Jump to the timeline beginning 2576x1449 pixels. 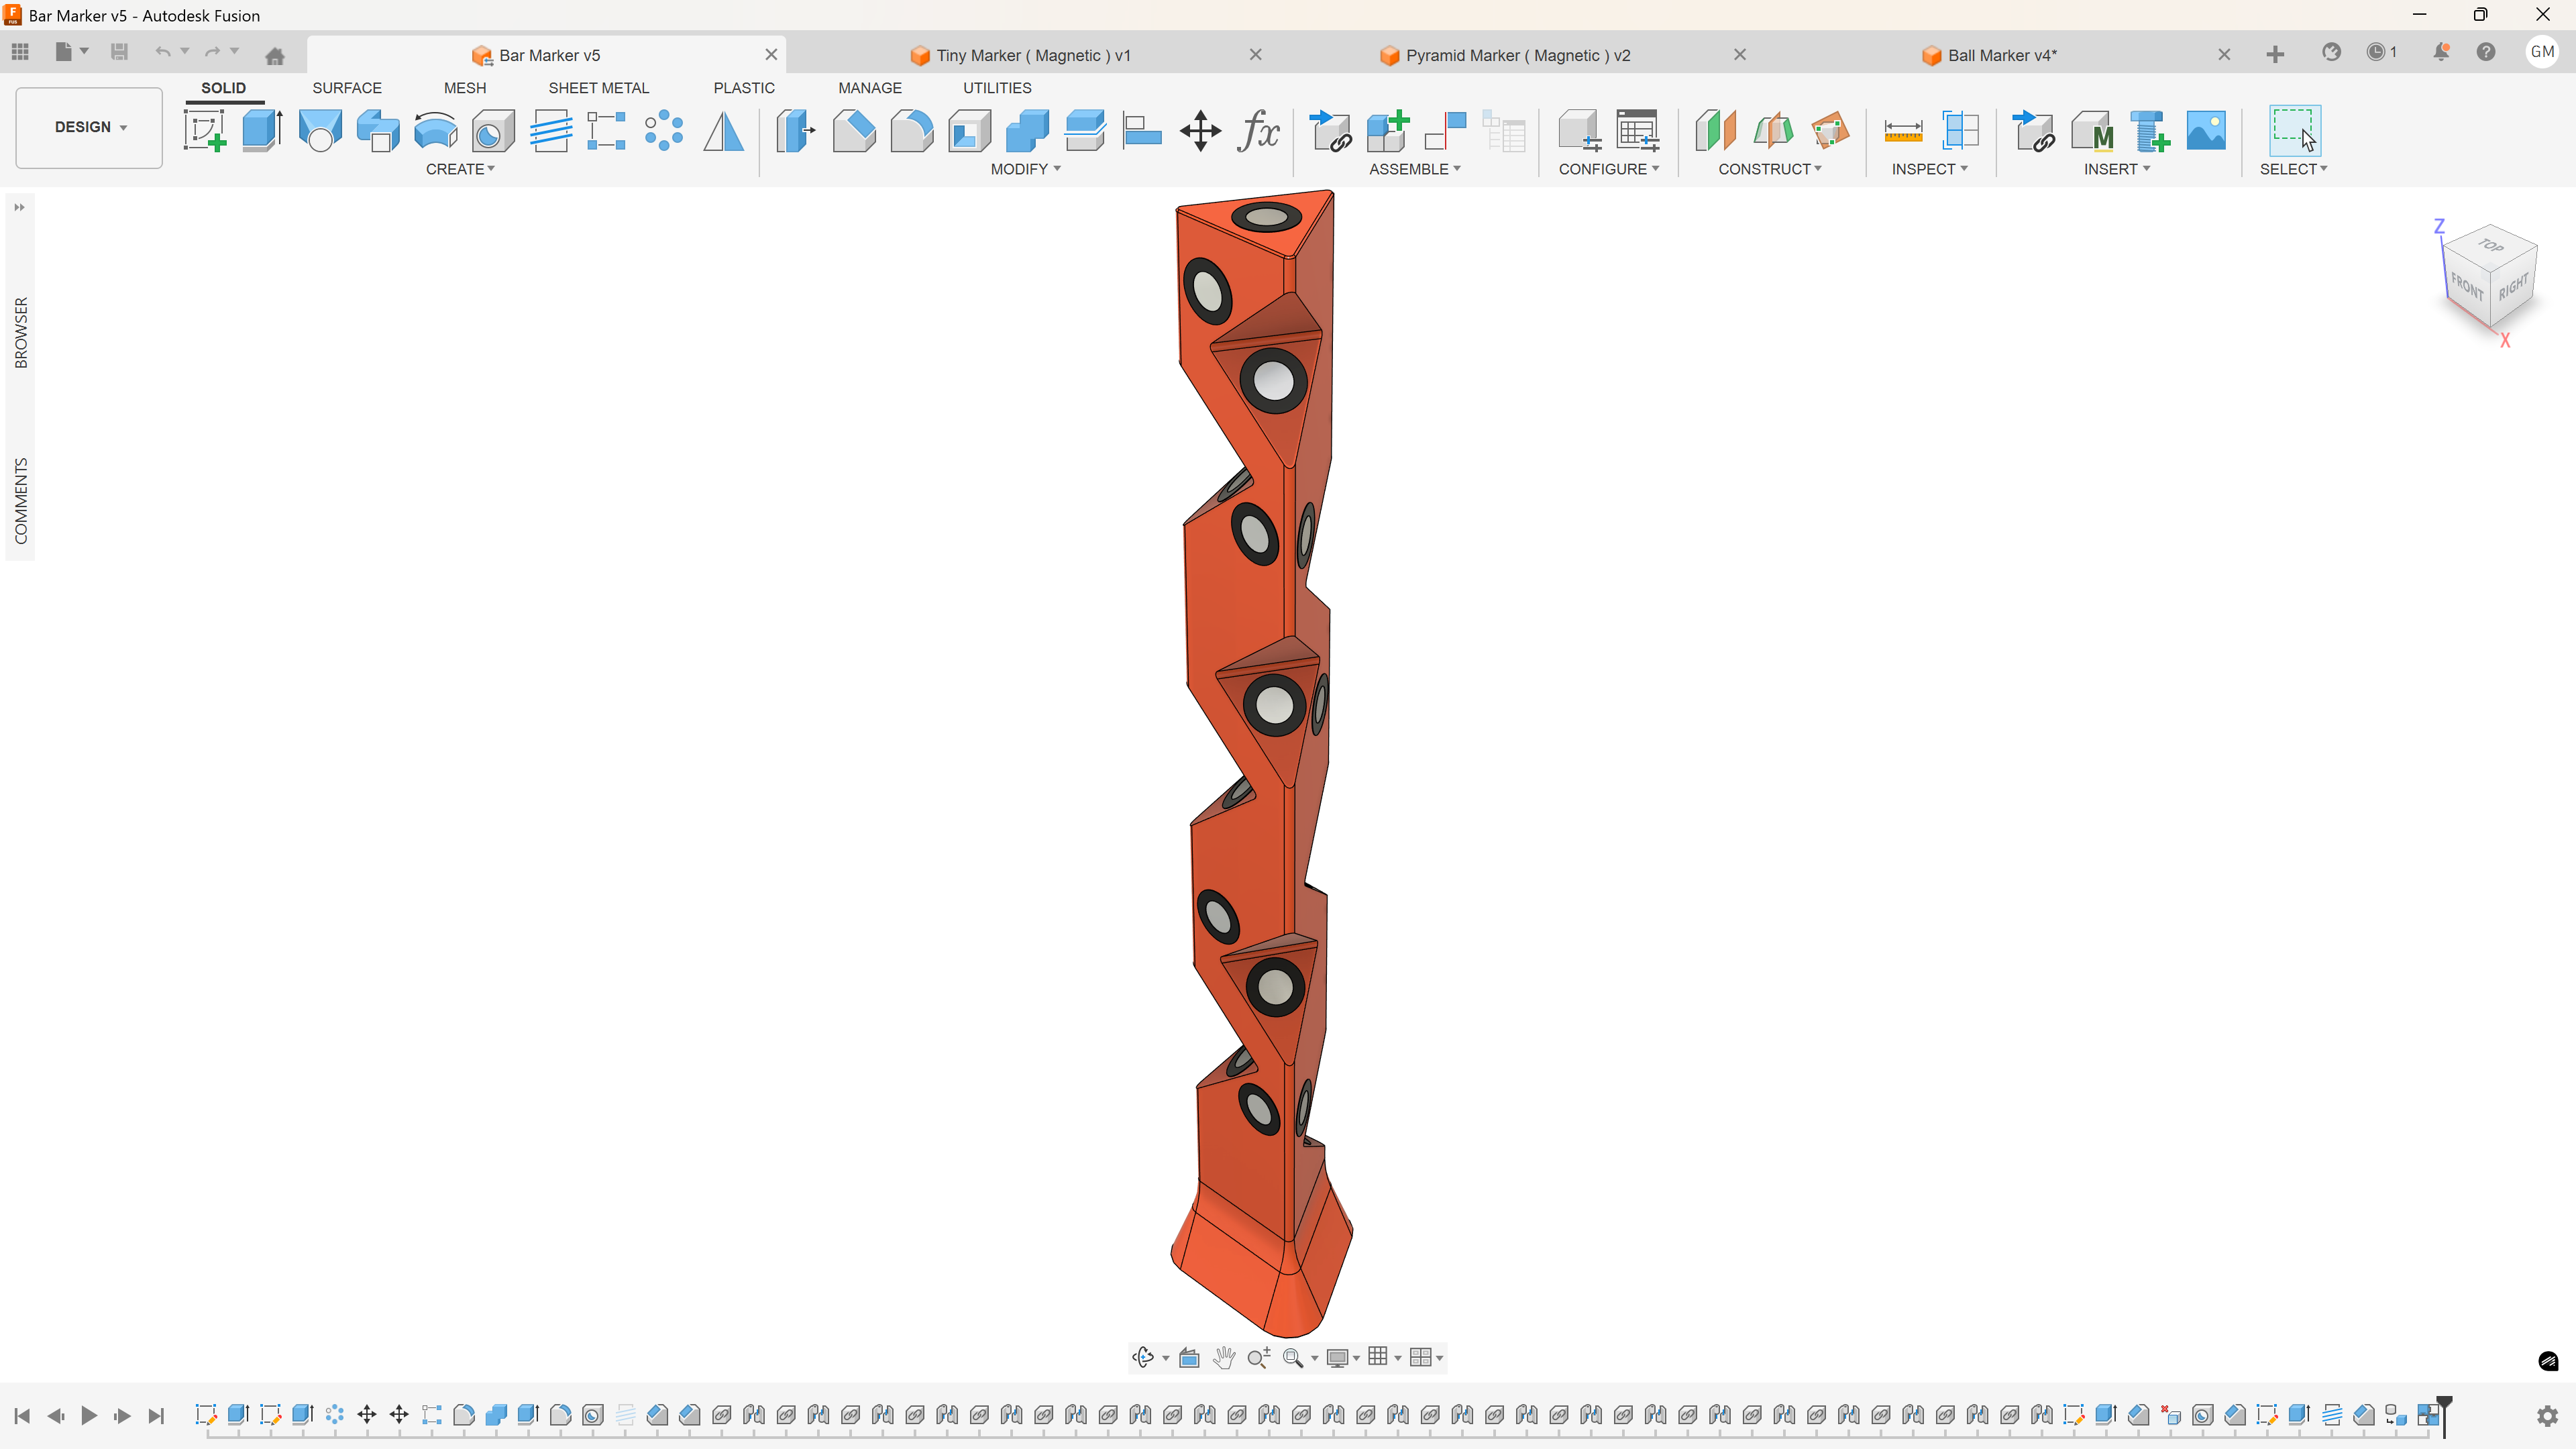tap(22, 1415)
